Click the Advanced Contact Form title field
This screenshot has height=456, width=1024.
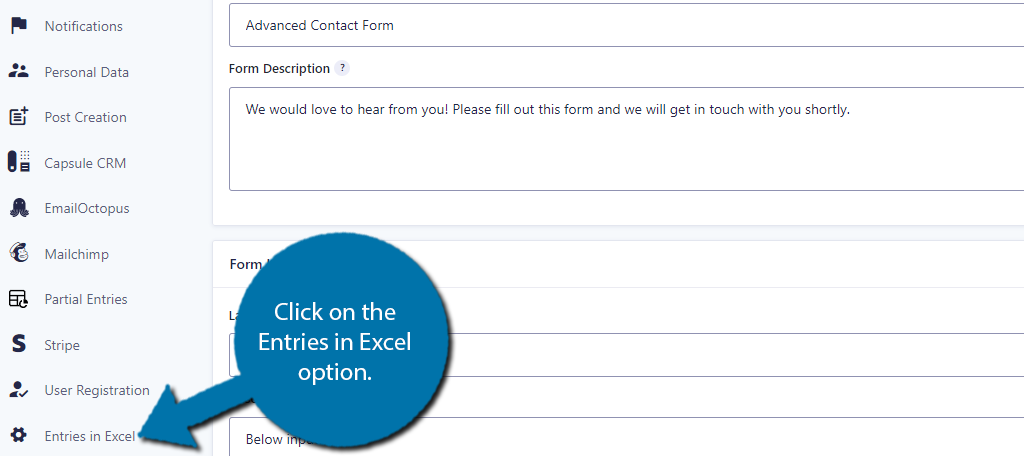[626, 25]
